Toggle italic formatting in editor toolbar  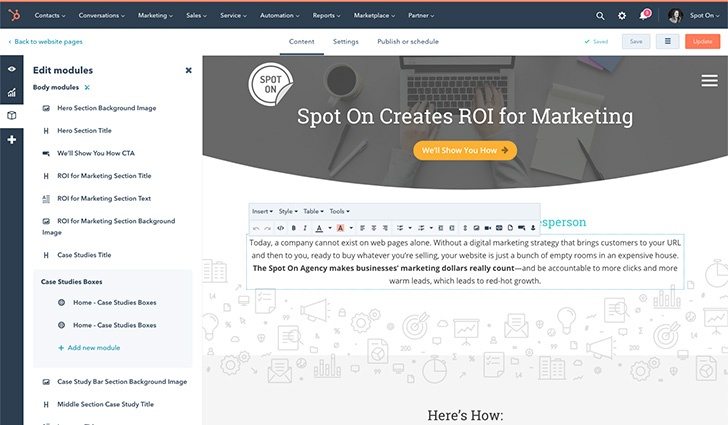(x=305, y=228)
